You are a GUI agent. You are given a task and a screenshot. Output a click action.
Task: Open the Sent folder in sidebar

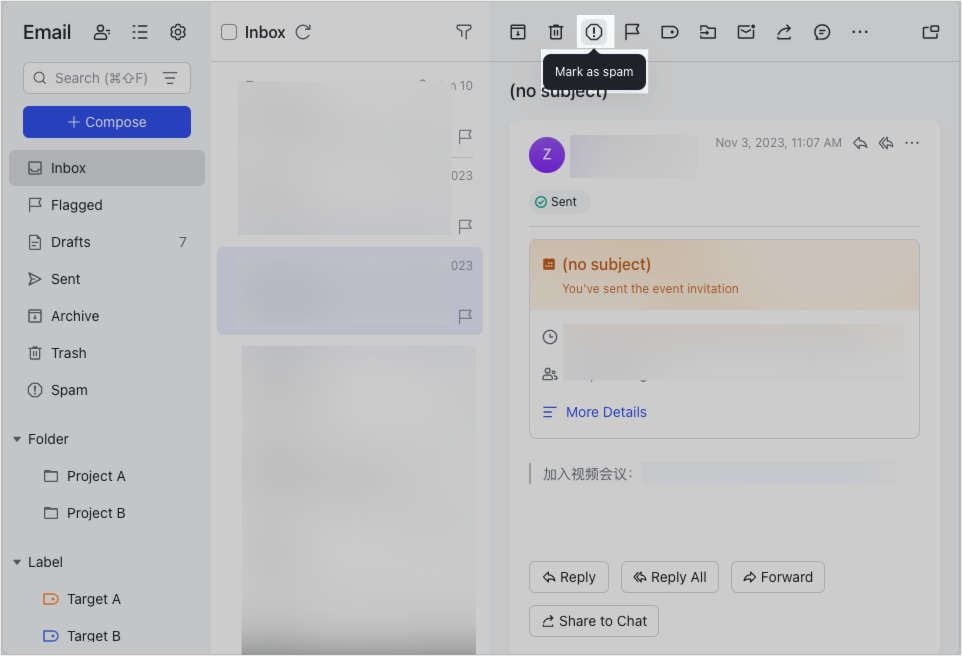pyautogui.click(x=107, y=279)
